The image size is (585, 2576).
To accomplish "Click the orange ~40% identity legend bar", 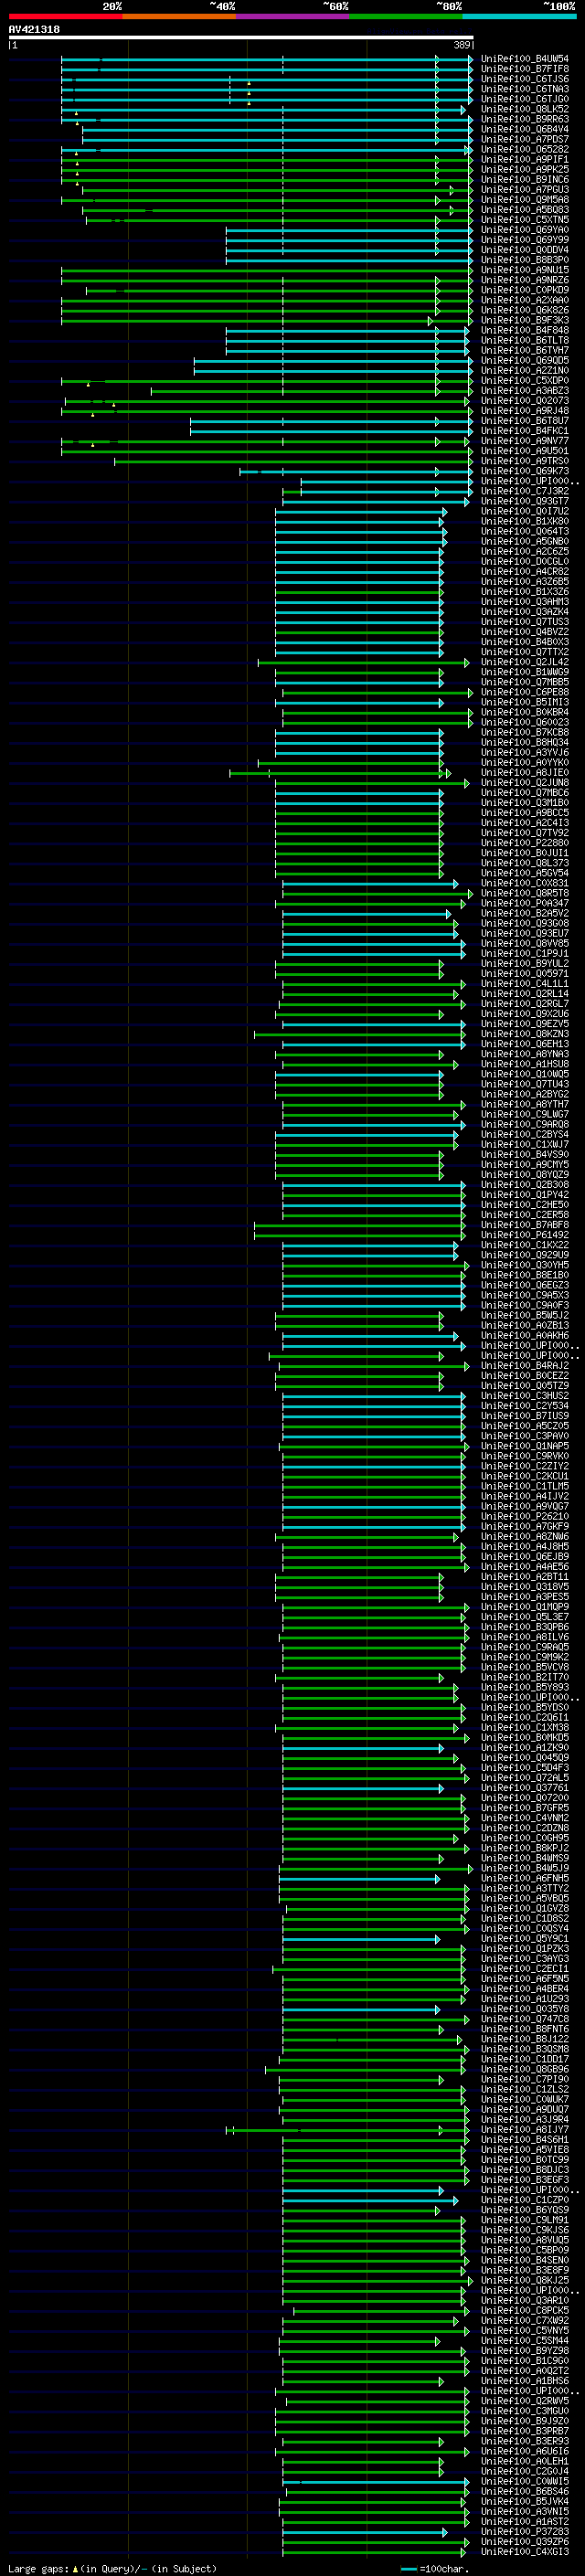I will pos(179,16).
